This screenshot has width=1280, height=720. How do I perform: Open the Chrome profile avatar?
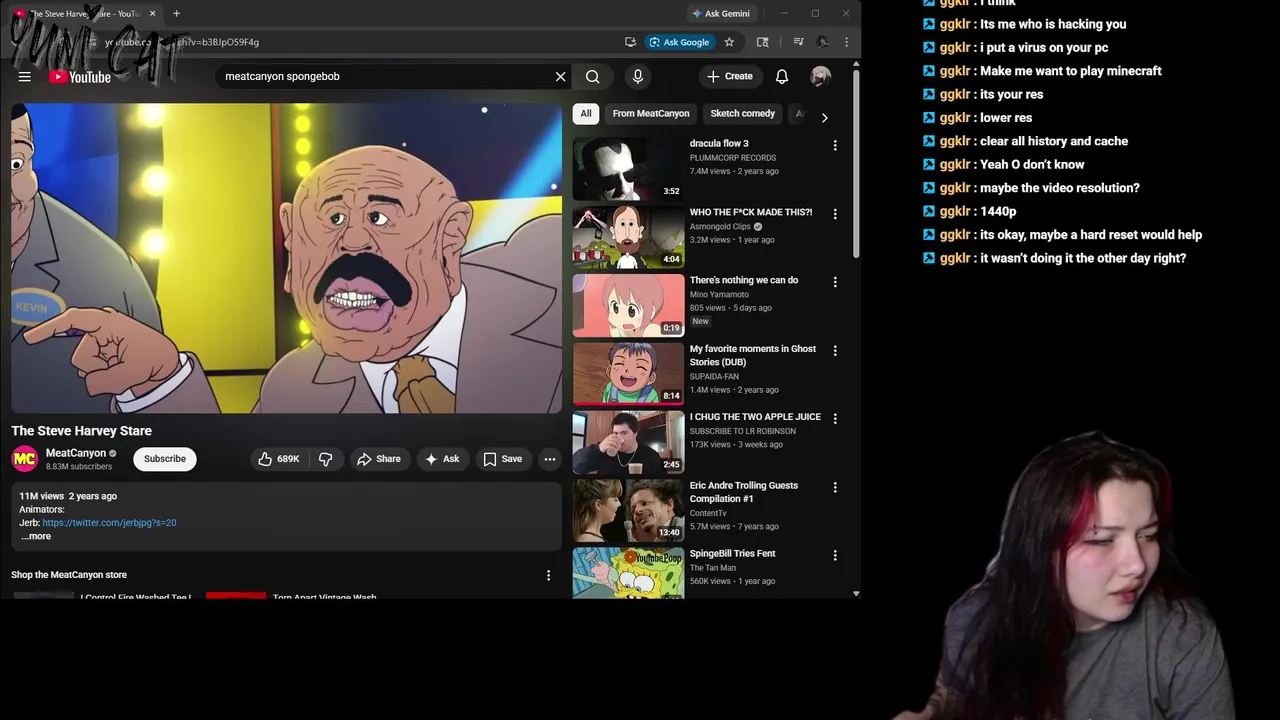[822, 42]
